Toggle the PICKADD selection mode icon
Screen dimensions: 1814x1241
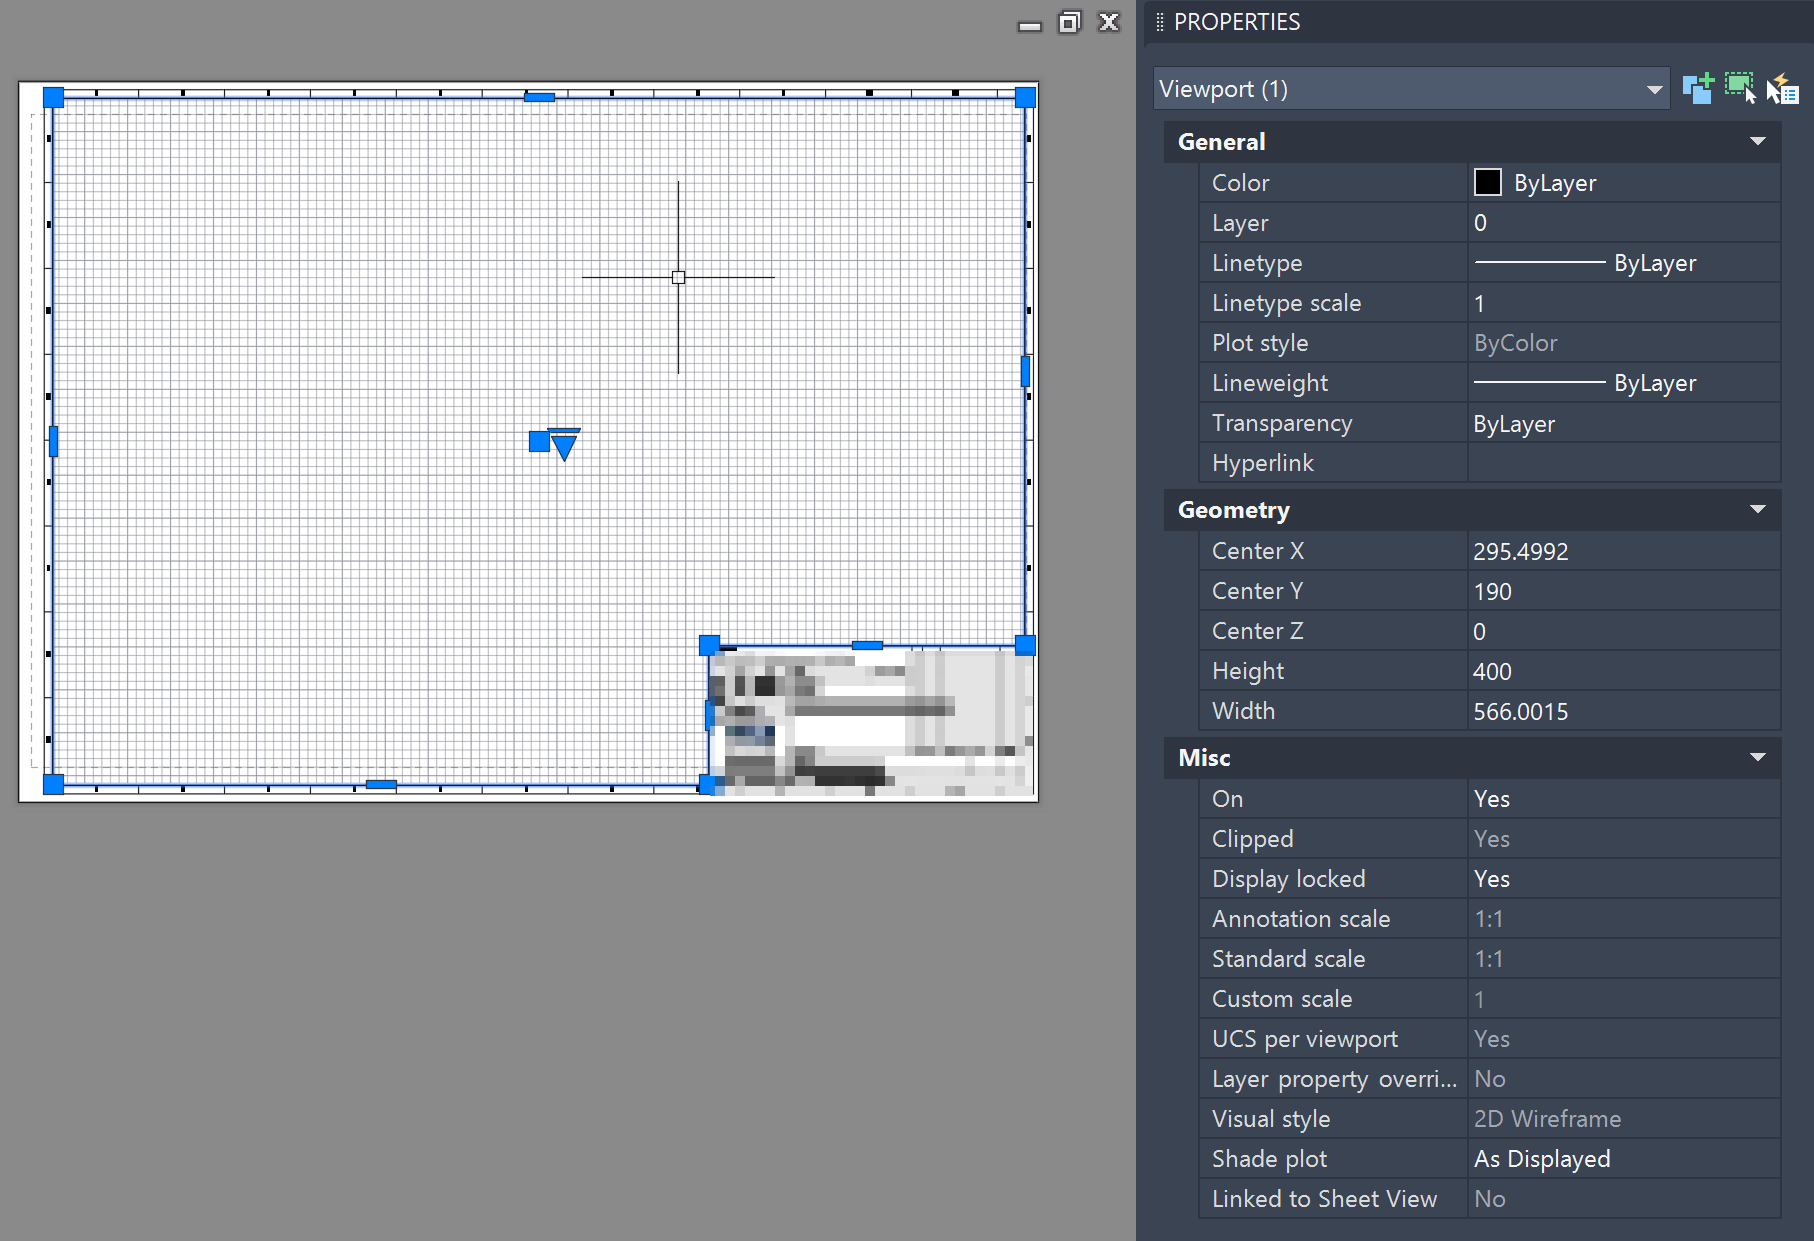pos(1697,88)
